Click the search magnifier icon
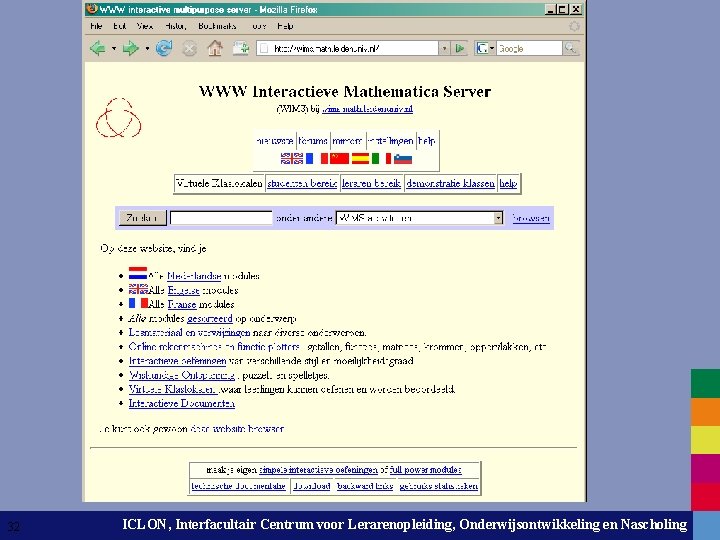The image size is (720, 540). (570, 48)
